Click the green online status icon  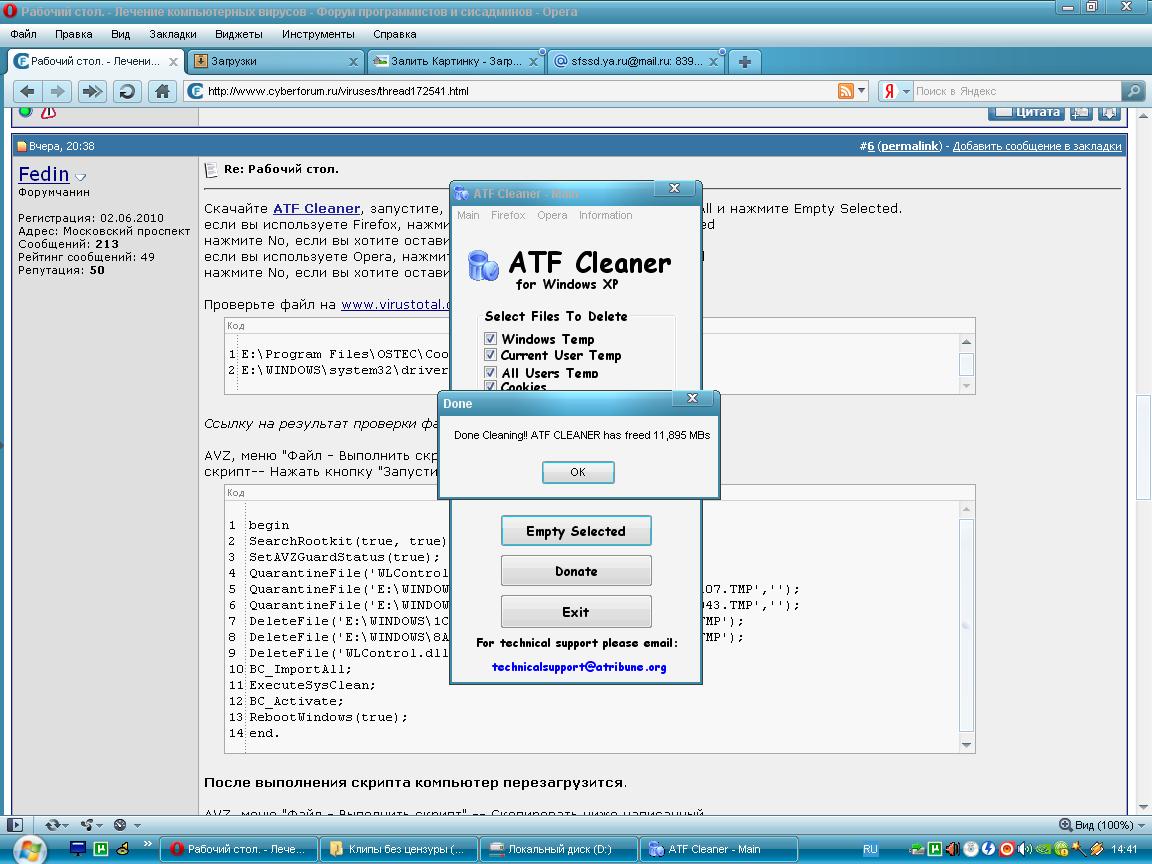[26, 111]
